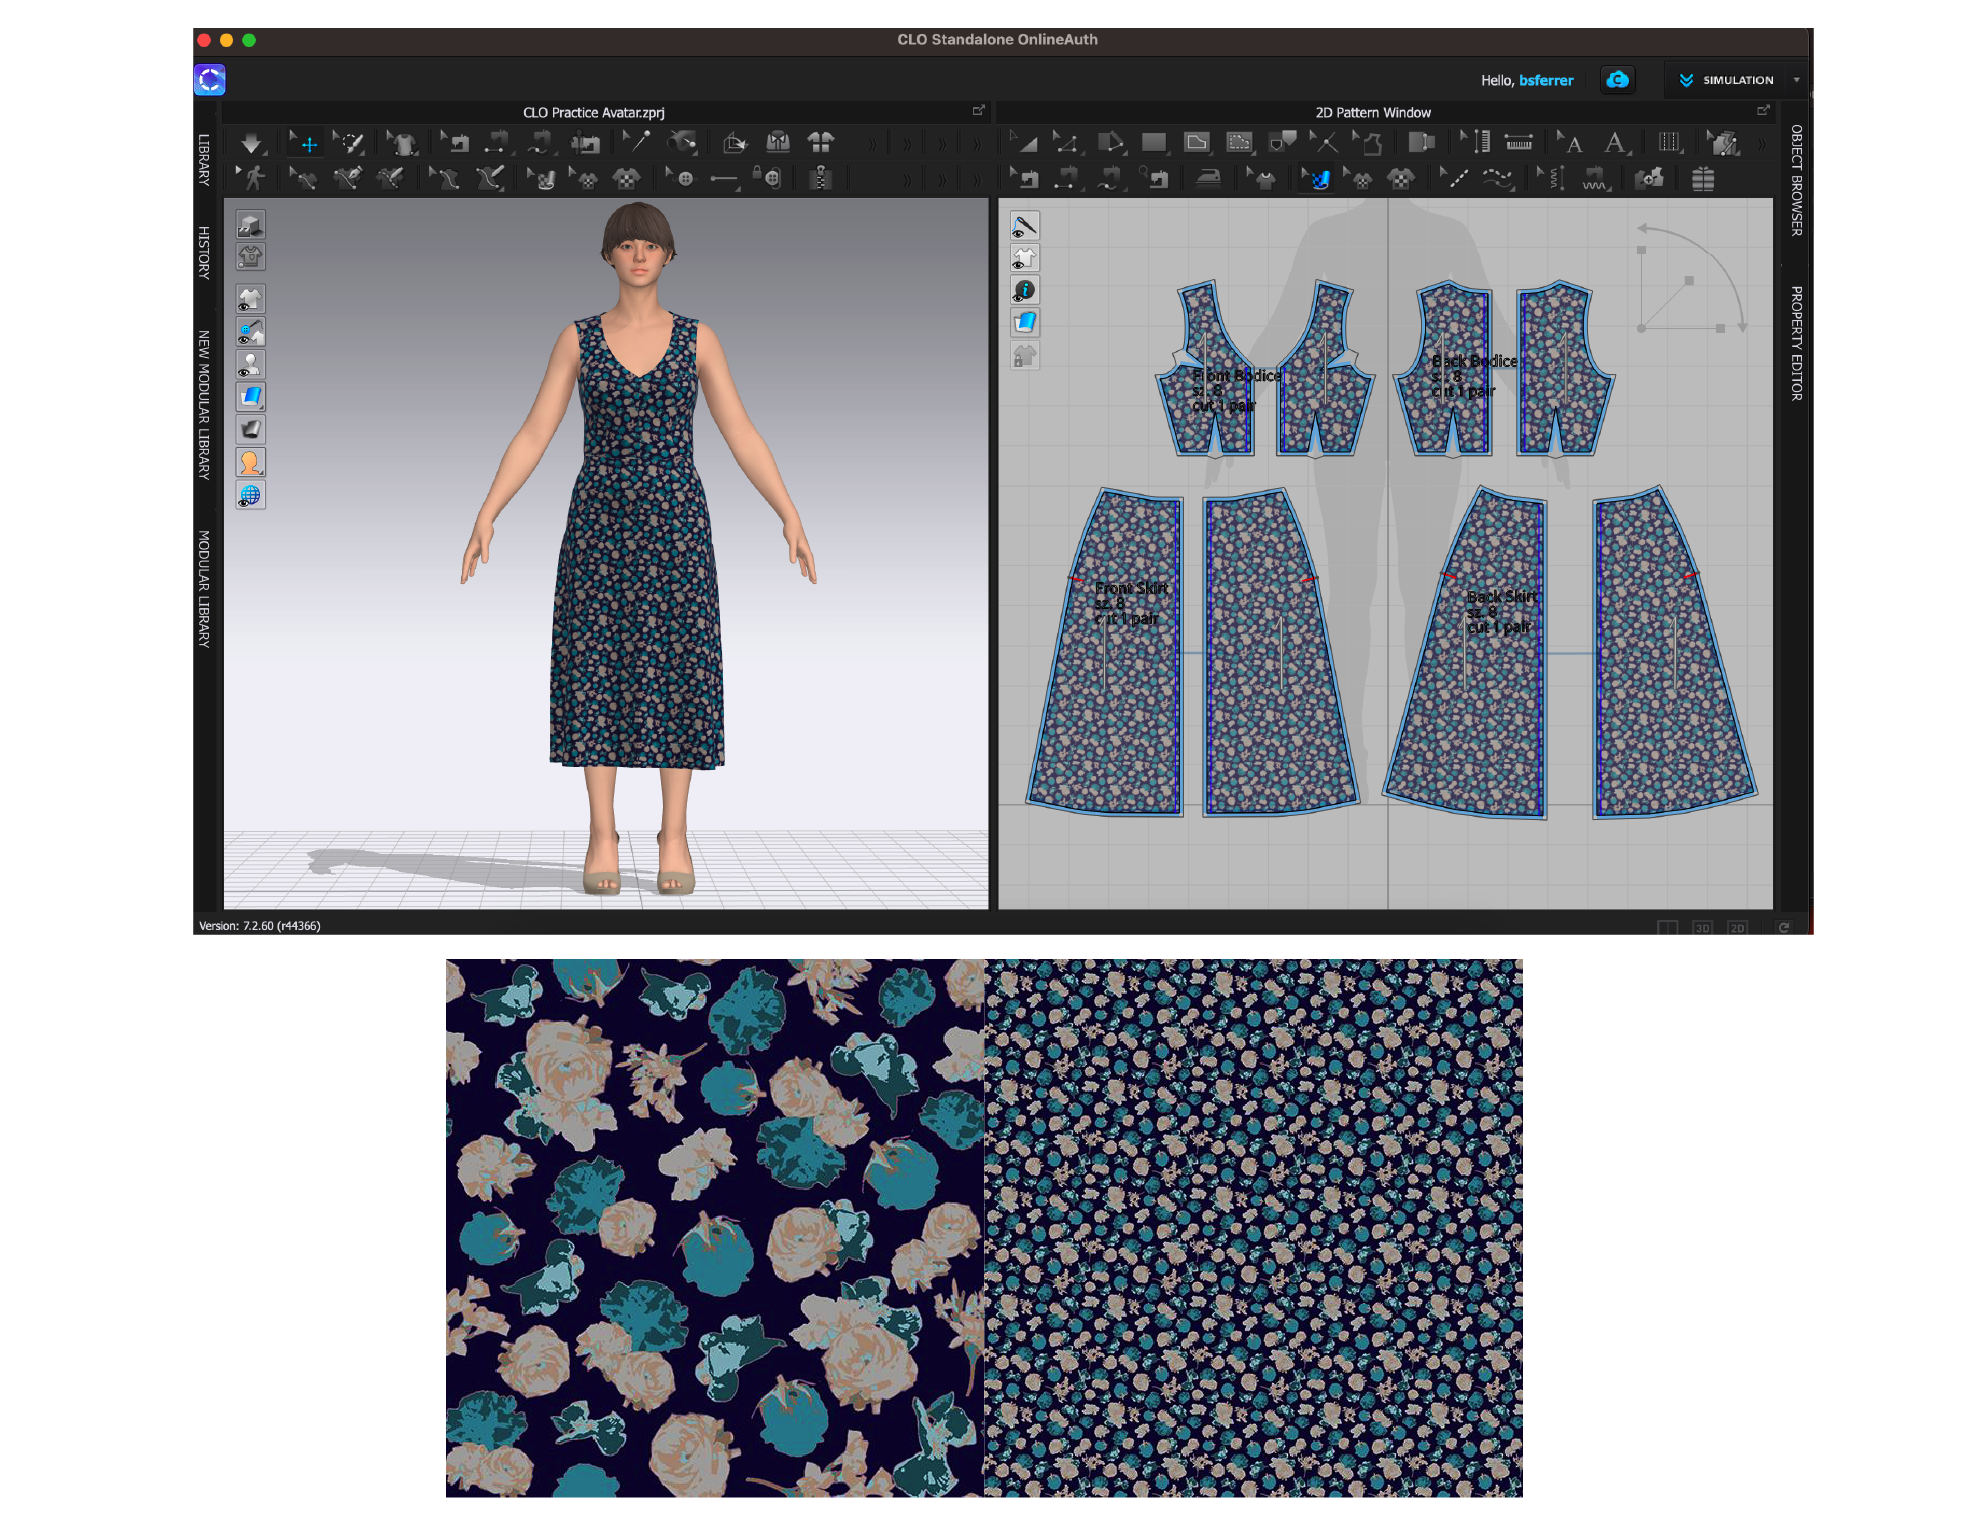The image size is (1969, 1523).
Task: Toggle Show Avatar eye icon
Action: click(x=250, y=365)
